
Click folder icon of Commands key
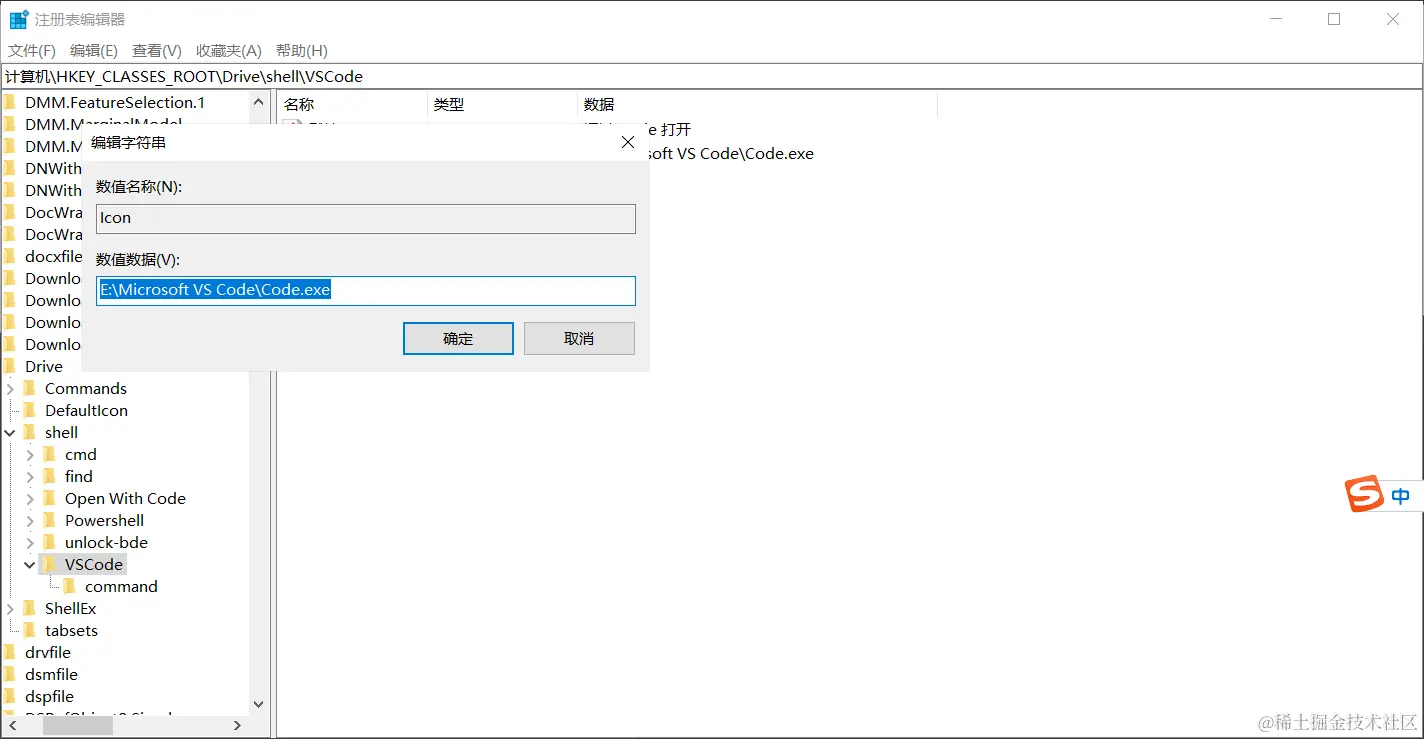point(30,388)
